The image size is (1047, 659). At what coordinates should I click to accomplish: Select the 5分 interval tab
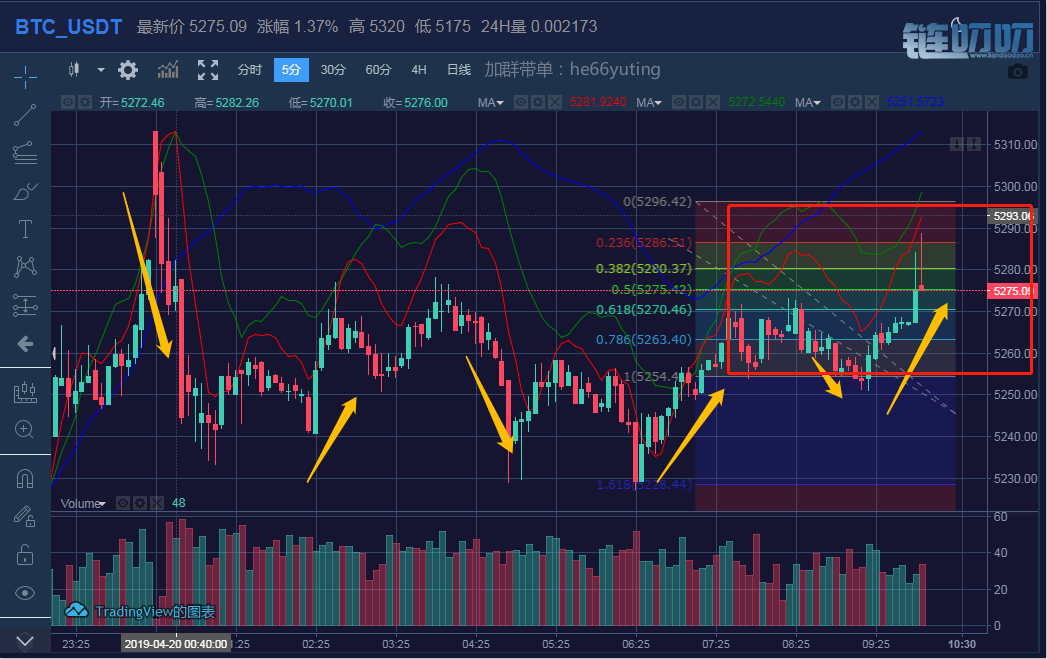click(291, 69)
